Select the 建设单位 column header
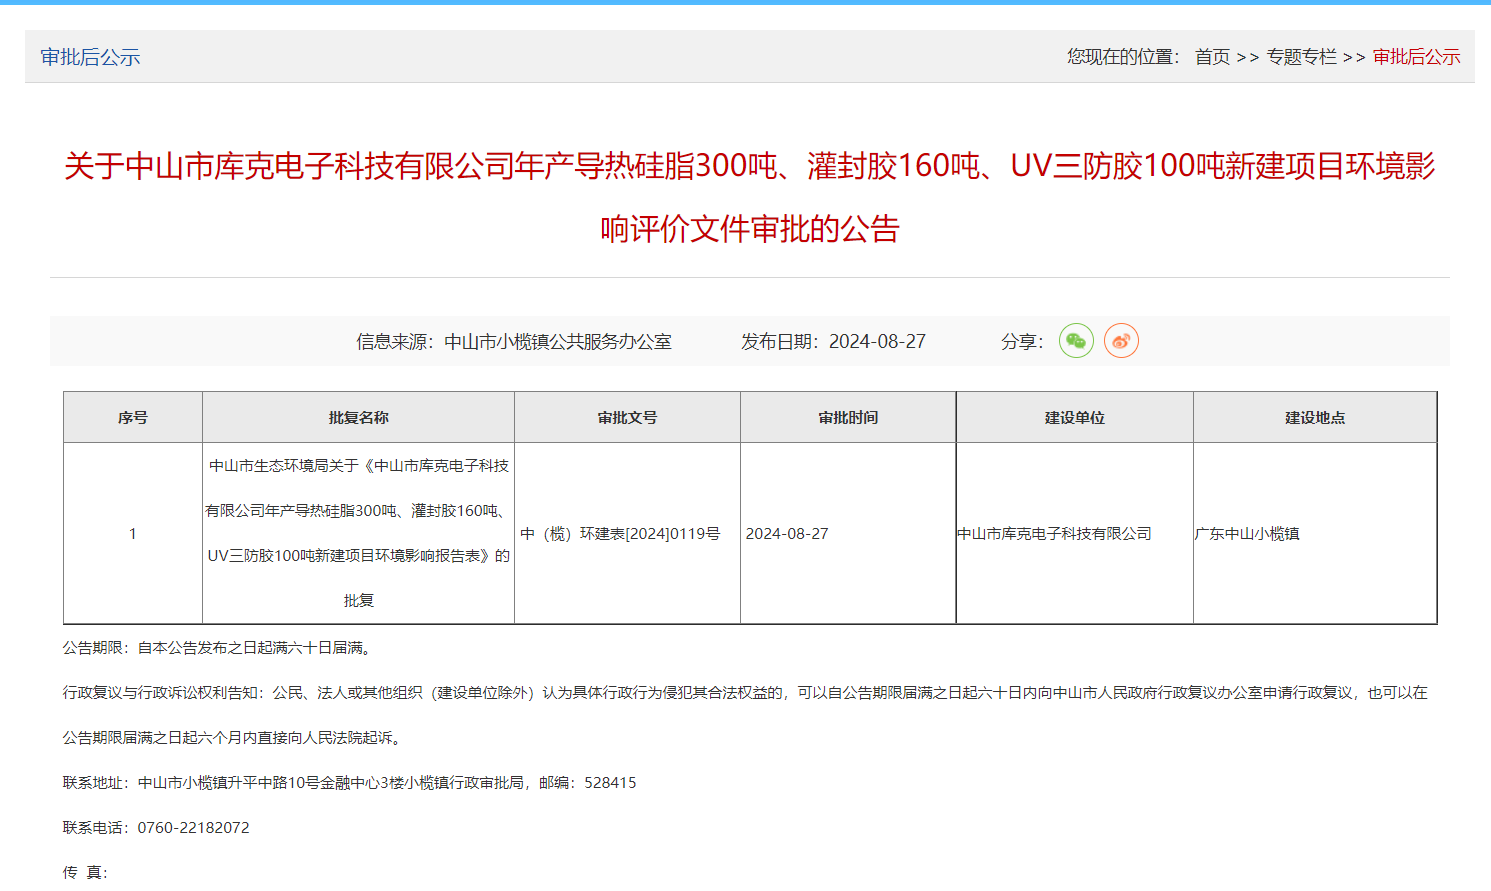Viewport: 1491px width, 891px height. pyautogui.click(x=1074, y=418)
